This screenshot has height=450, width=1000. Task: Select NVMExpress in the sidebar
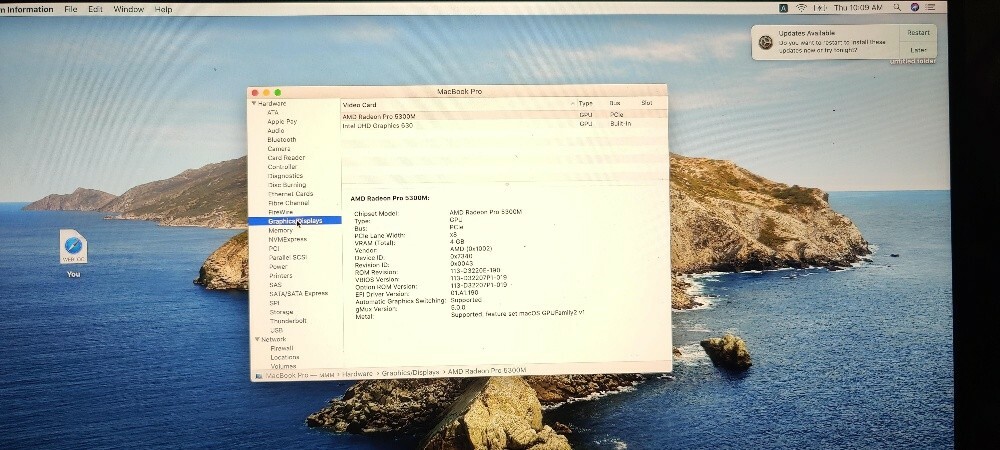(288, 239)
